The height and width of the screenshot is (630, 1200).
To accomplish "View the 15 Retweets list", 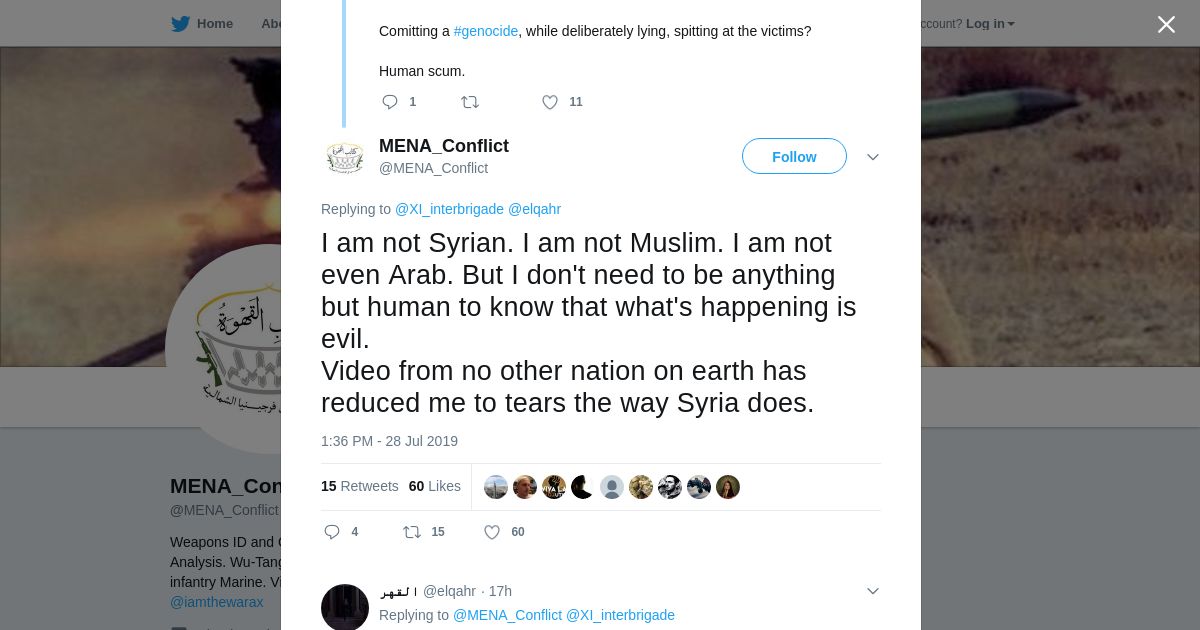I will point(360,486).
